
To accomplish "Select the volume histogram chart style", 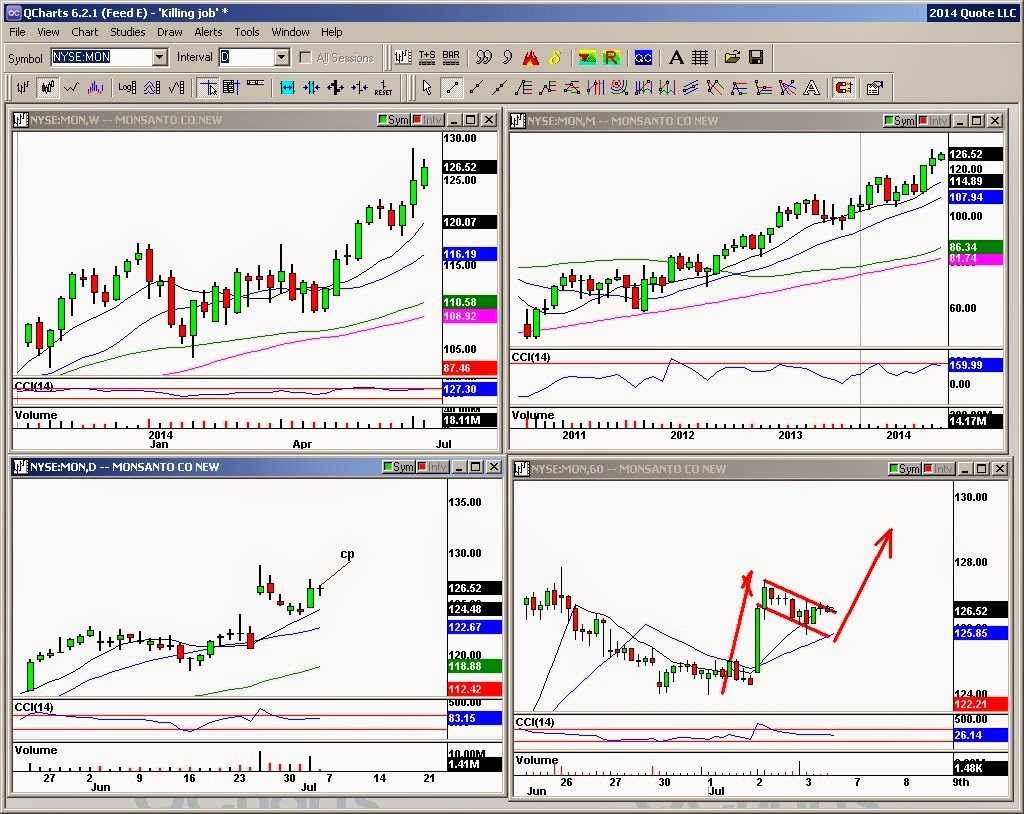I will pos(96,88).
